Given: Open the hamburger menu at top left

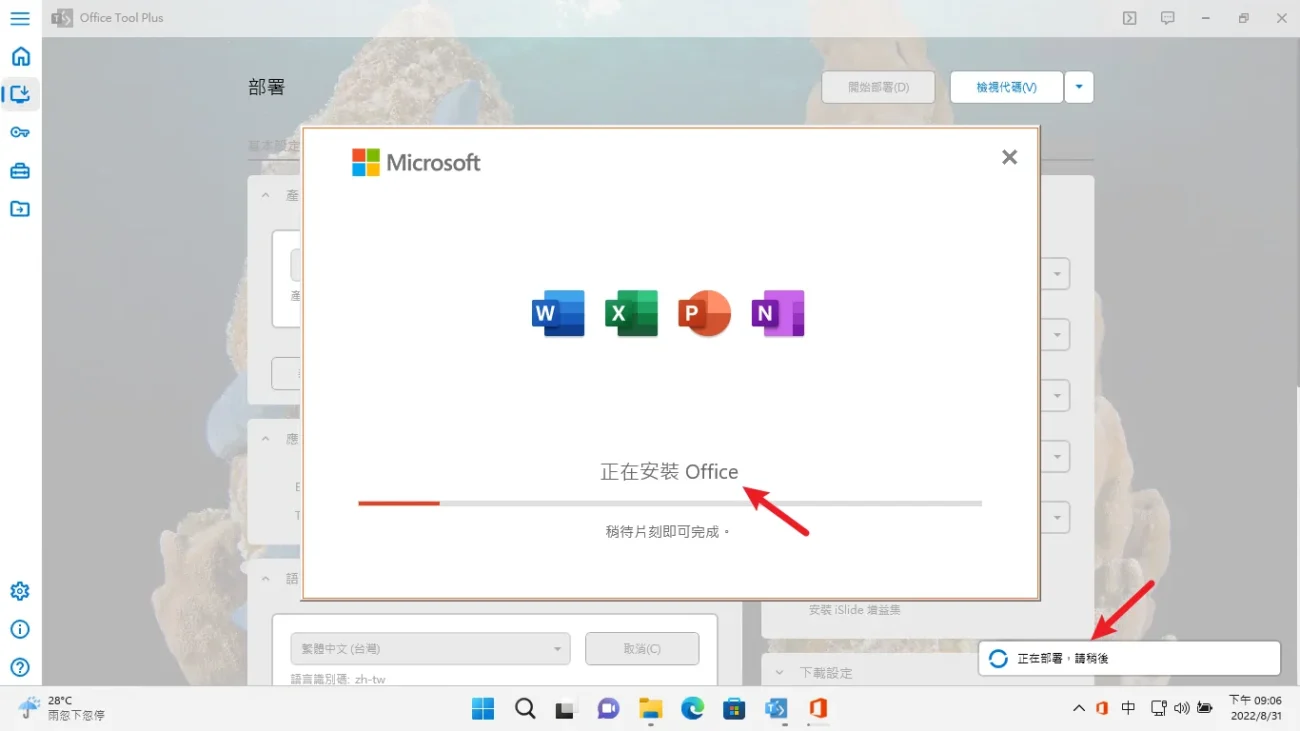Looking at the screenshot, I should point(20,17).
